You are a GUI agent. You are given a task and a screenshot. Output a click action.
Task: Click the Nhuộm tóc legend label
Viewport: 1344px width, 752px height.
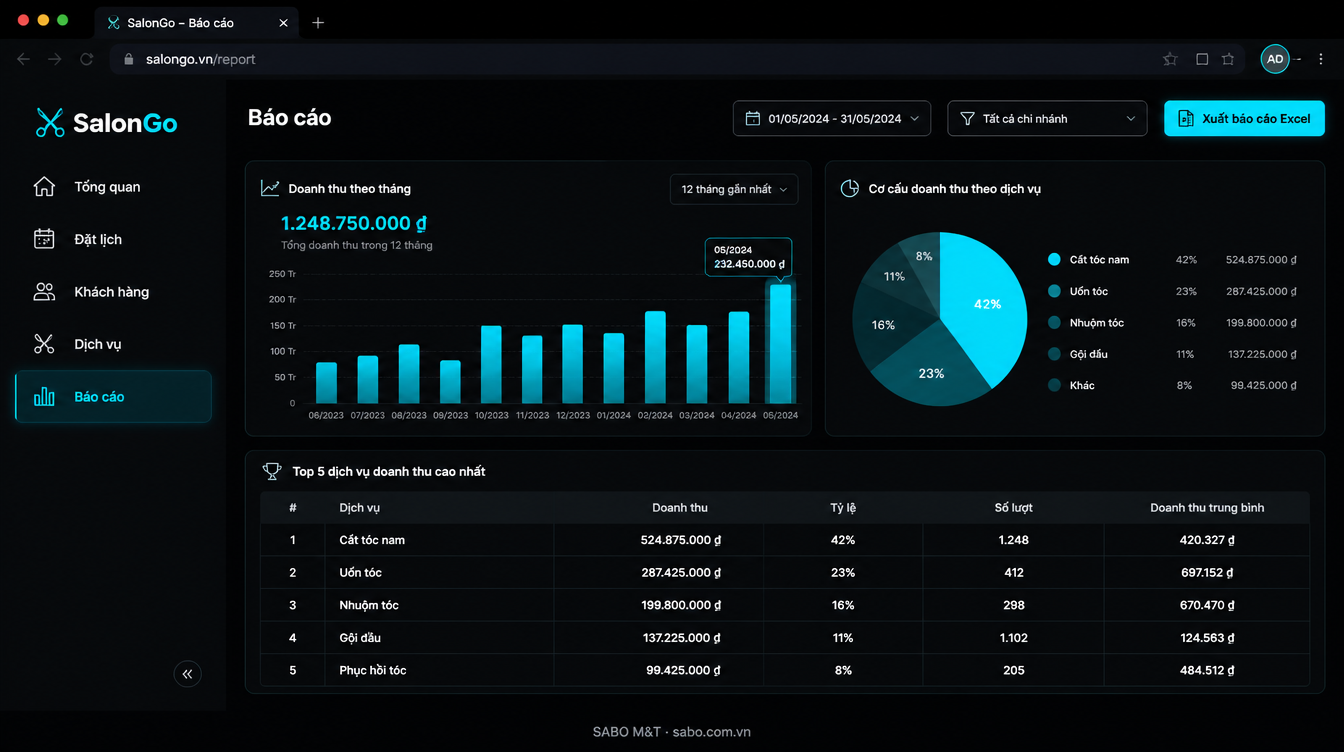click(1097, 323)
